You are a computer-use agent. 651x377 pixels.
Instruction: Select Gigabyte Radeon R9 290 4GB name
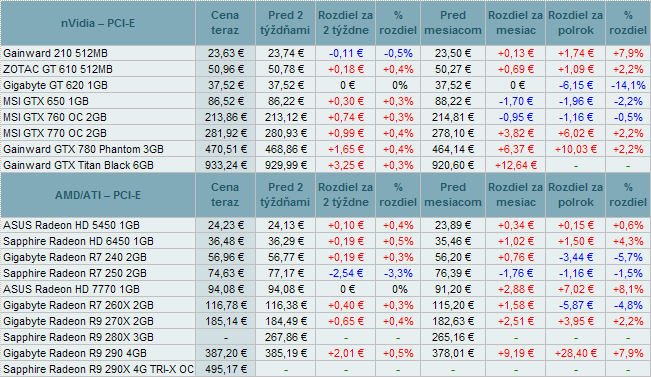click(x=75, y=353)
